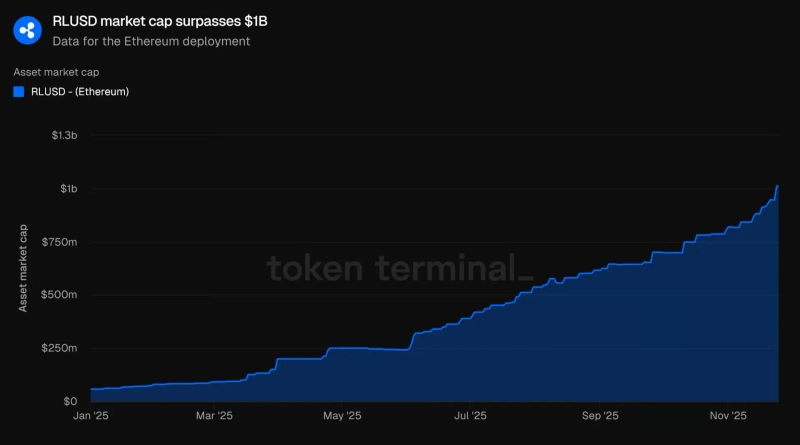The width and height of the screenshot is (800, 445).
Task: Click the $250m y-axis label
Action: click(62, 348)
